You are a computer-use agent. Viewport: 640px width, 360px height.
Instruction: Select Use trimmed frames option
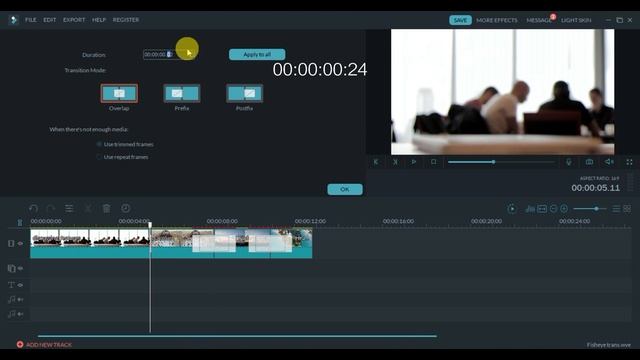coord(125,144)
